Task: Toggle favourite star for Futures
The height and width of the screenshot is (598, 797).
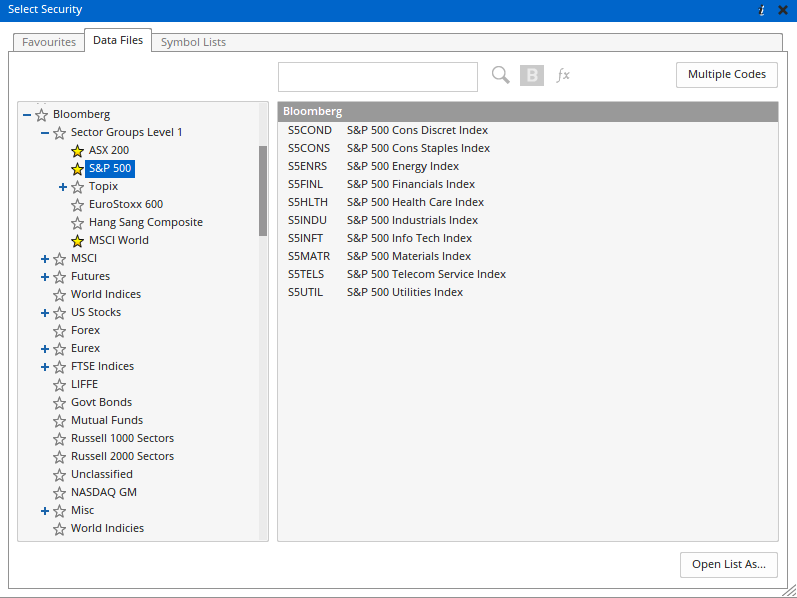Action: pyautogui.click(x=59, y=277)
